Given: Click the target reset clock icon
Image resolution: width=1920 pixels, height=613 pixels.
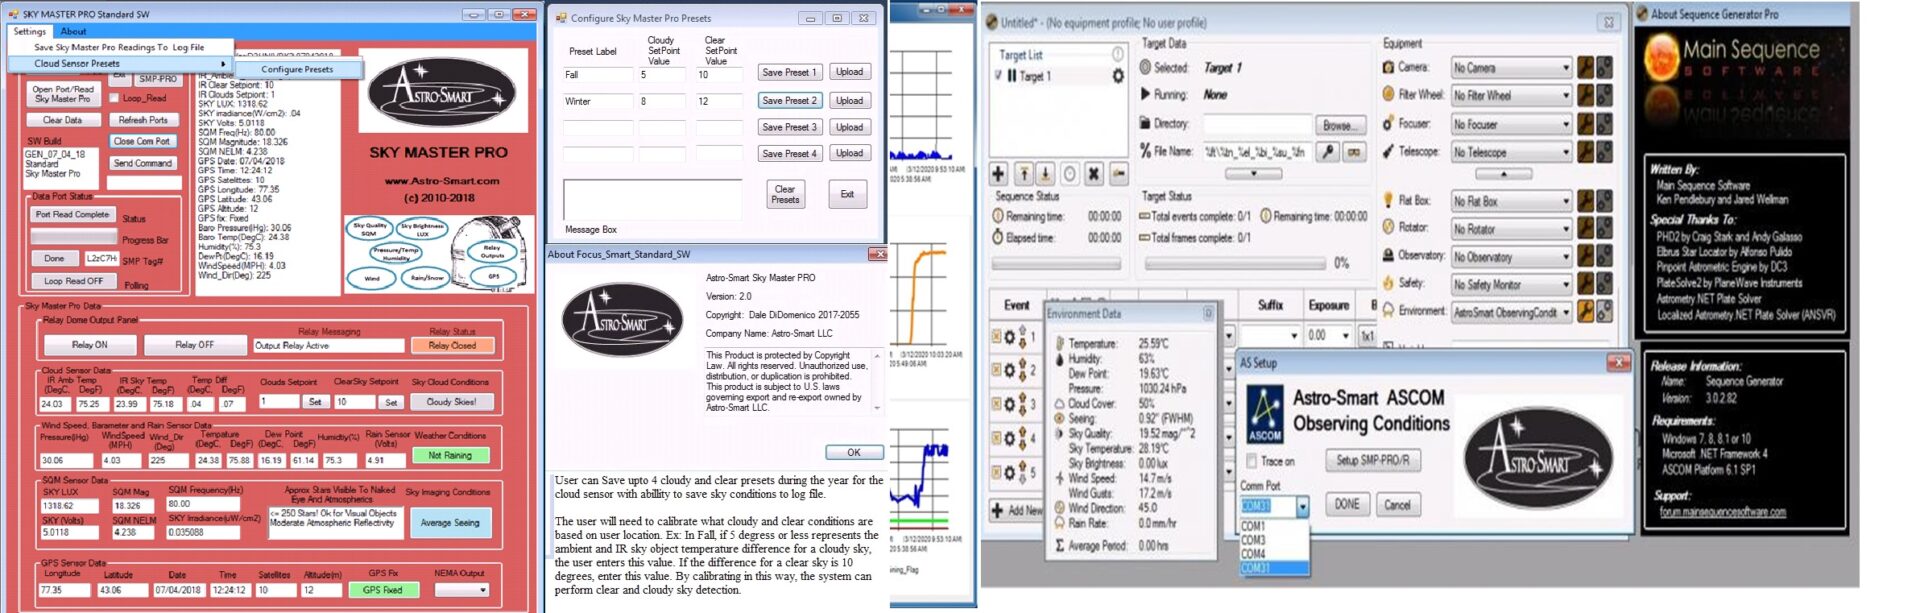Looking at the screenshot, I should pyautogui.click(x=1069, y=174).
